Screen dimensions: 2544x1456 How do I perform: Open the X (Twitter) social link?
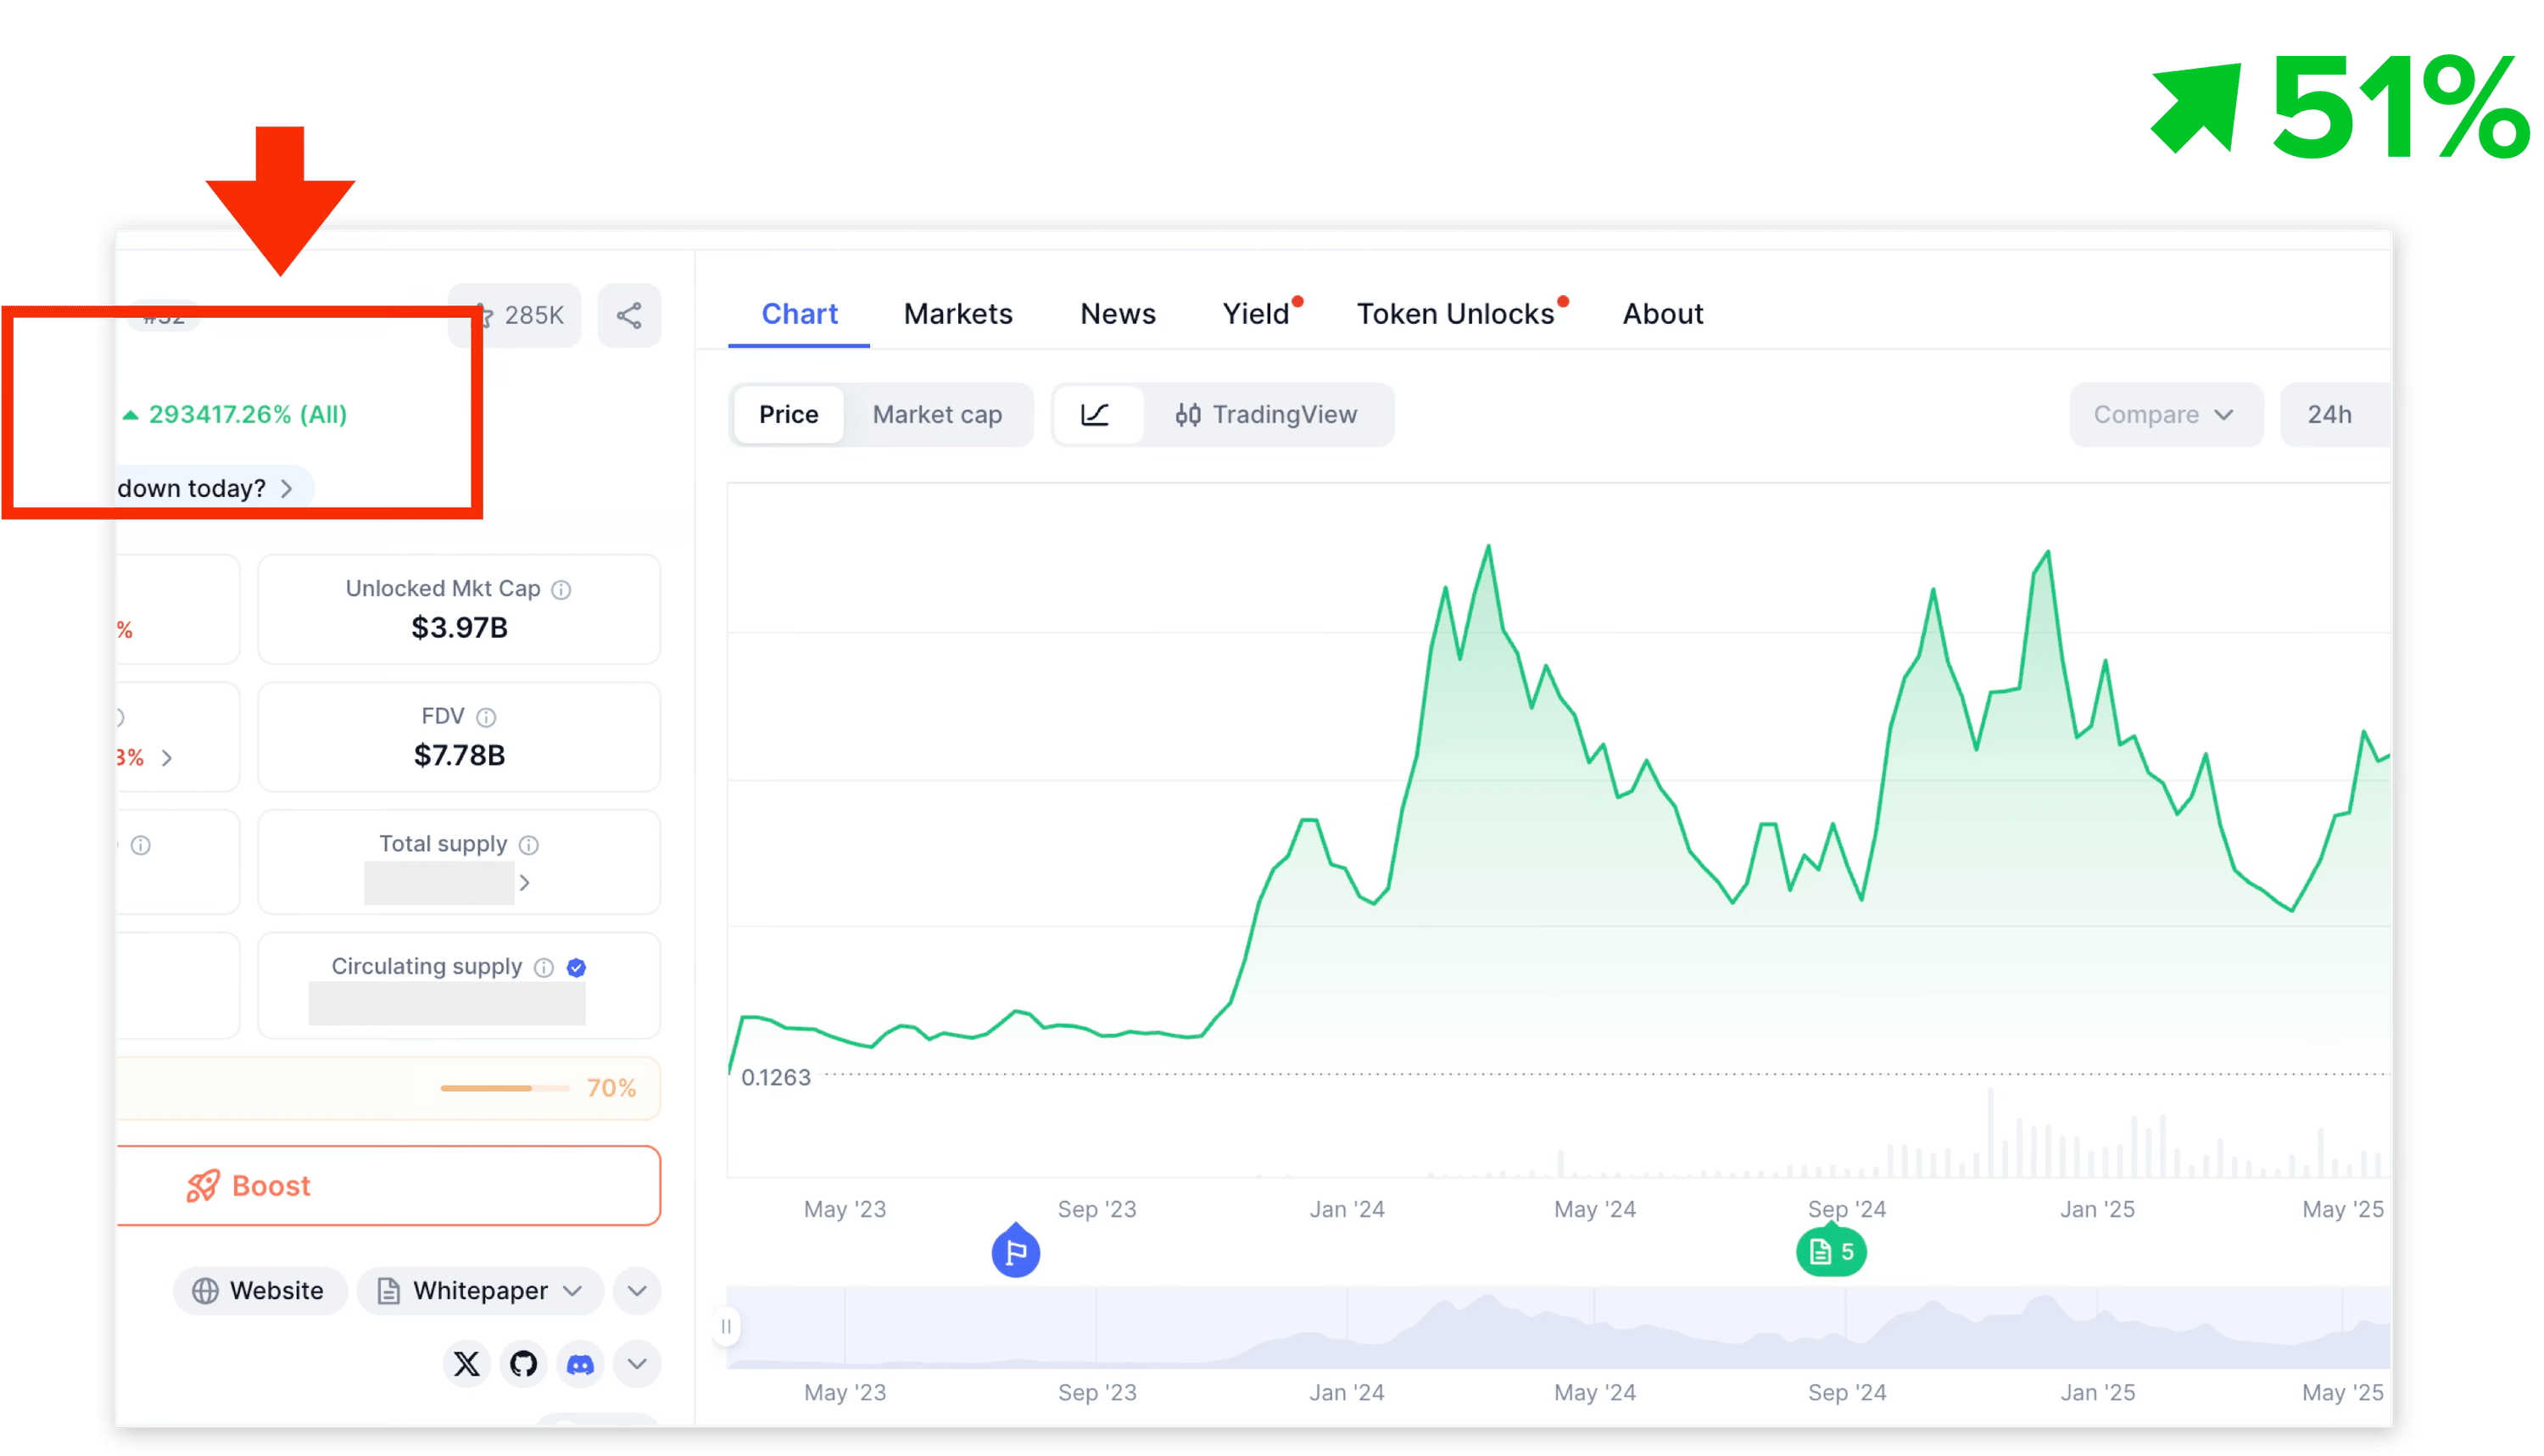click(467, 1364)
